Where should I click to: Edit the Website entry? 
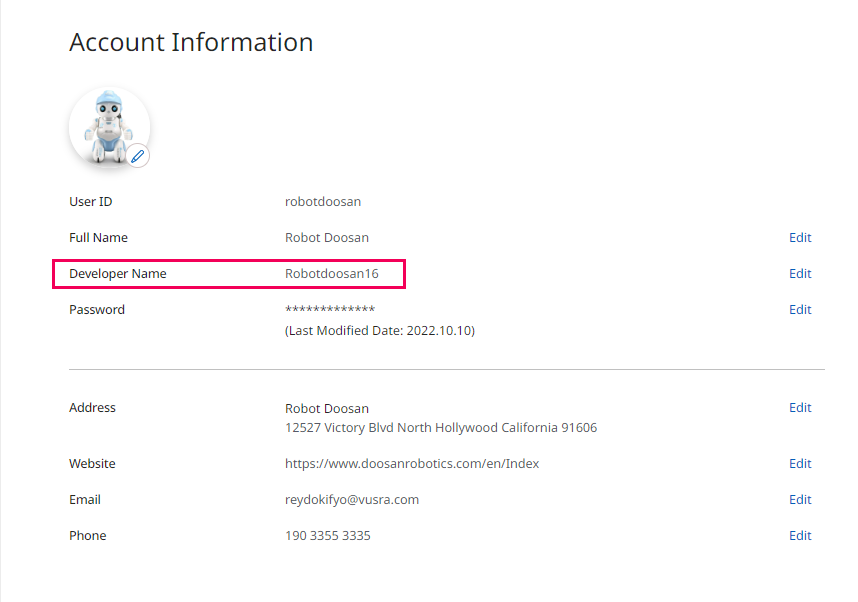(799, 463)
